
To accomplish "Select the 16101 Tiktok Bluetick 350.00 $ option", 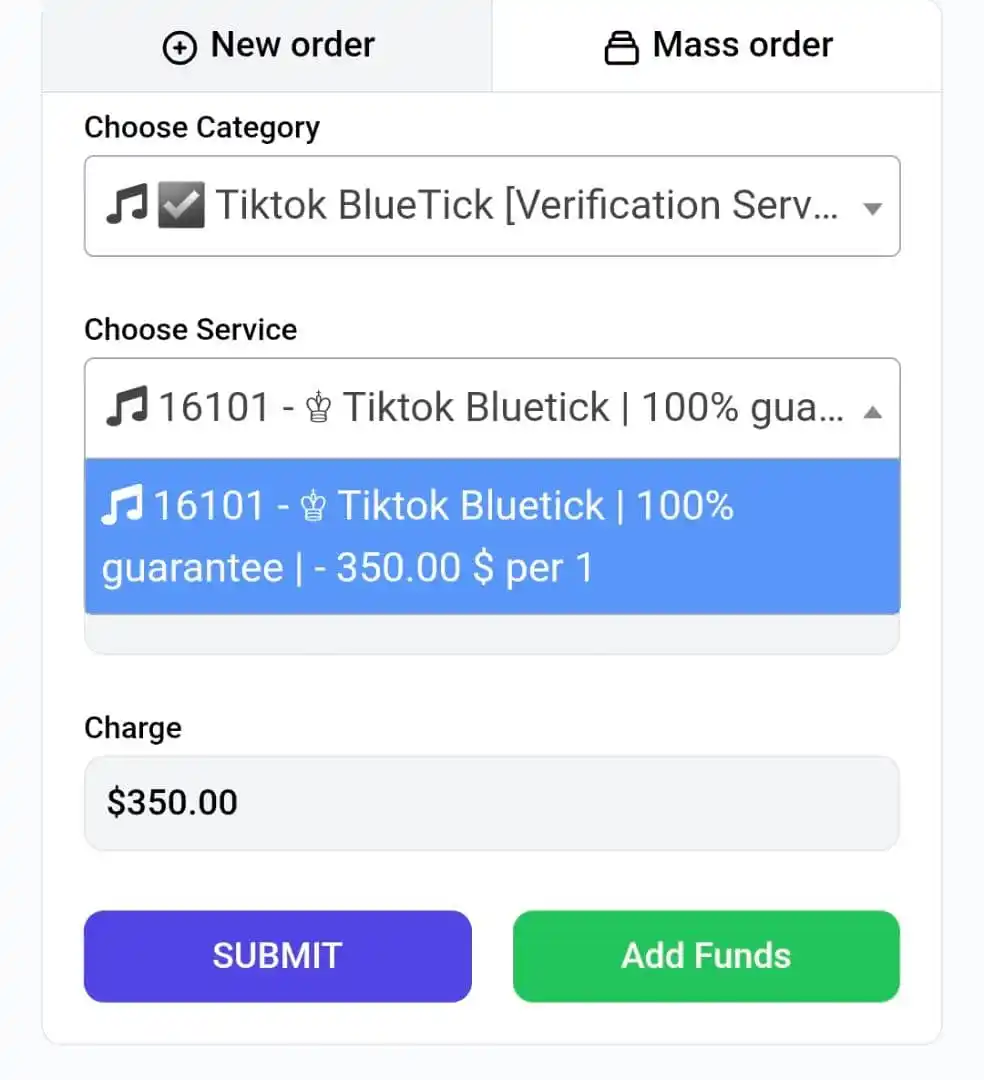I will pyautogui.click(x=492, y=536).
